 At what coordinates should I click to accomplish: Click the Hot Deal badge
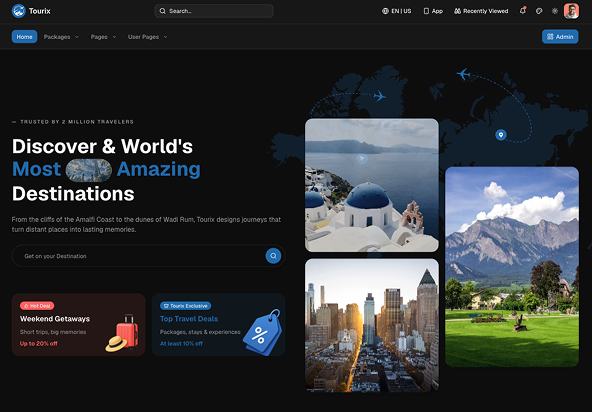(x=37, y=306)
